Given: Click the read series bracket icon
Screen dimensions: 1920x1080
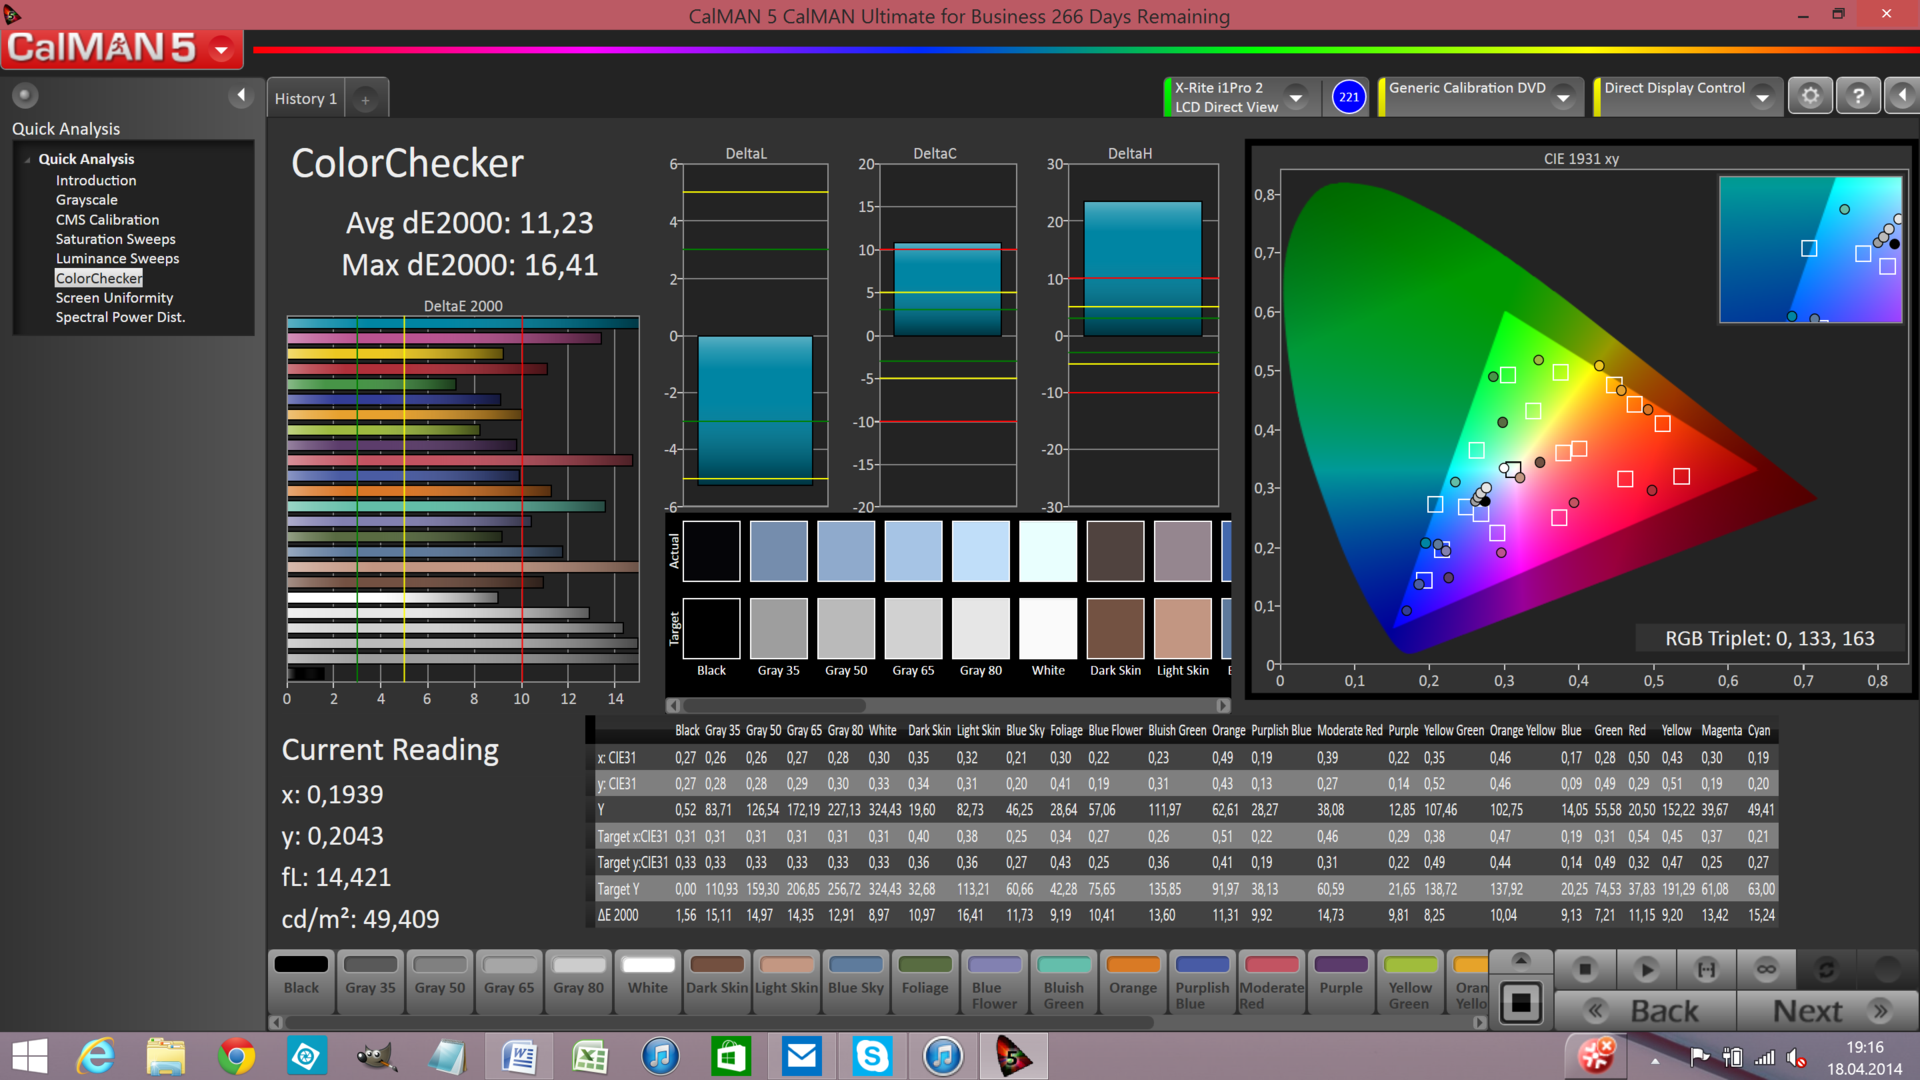Looking at the screenshot, I should (x=1706, y=969).
